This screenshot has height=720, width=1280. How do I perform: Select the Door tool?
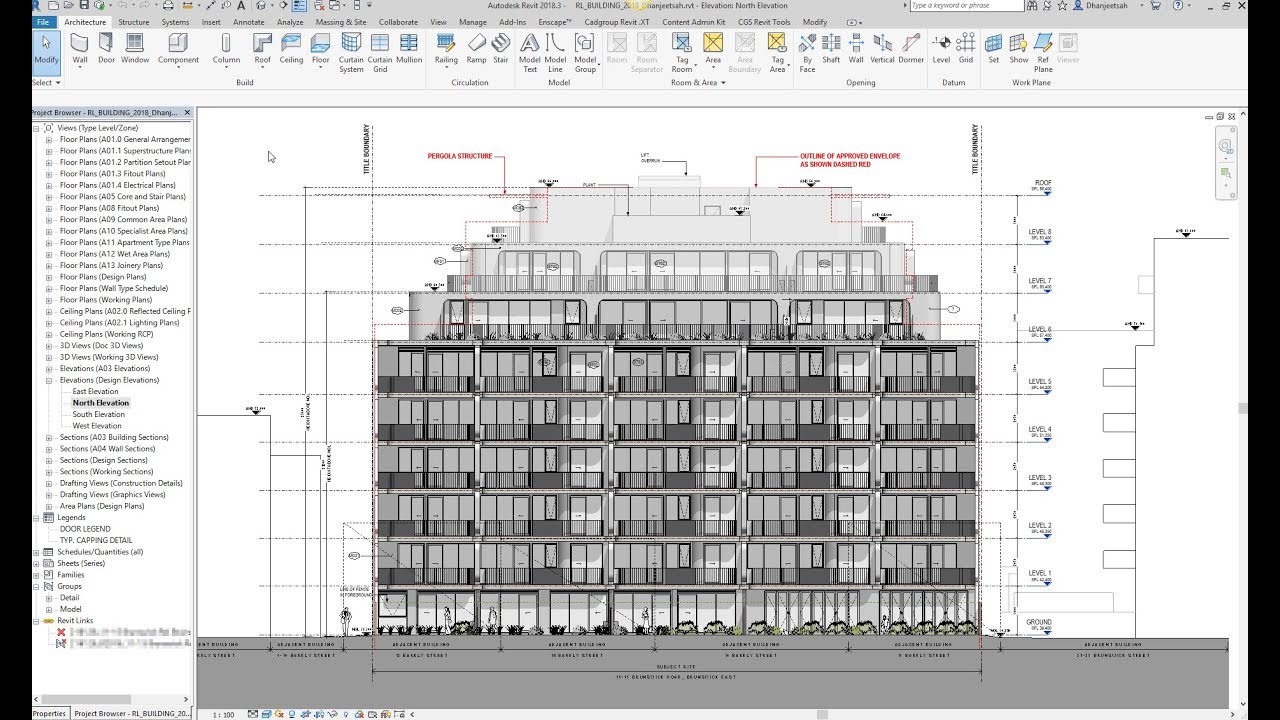106,47
